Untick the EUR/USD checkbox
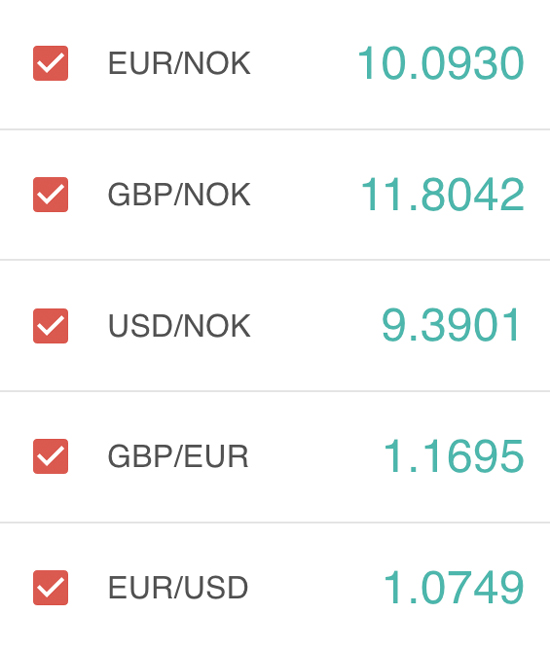The image size is (550, 650). point(51,587)
